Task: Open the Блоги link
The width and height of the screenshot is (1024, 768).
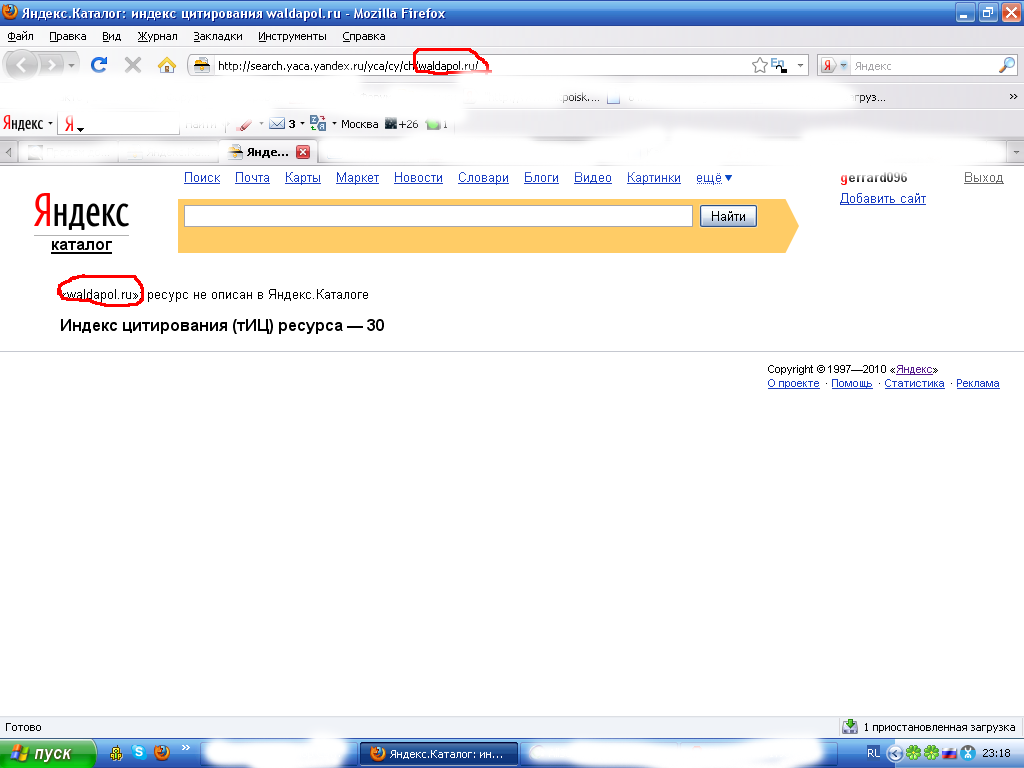Action: point(541,178)
